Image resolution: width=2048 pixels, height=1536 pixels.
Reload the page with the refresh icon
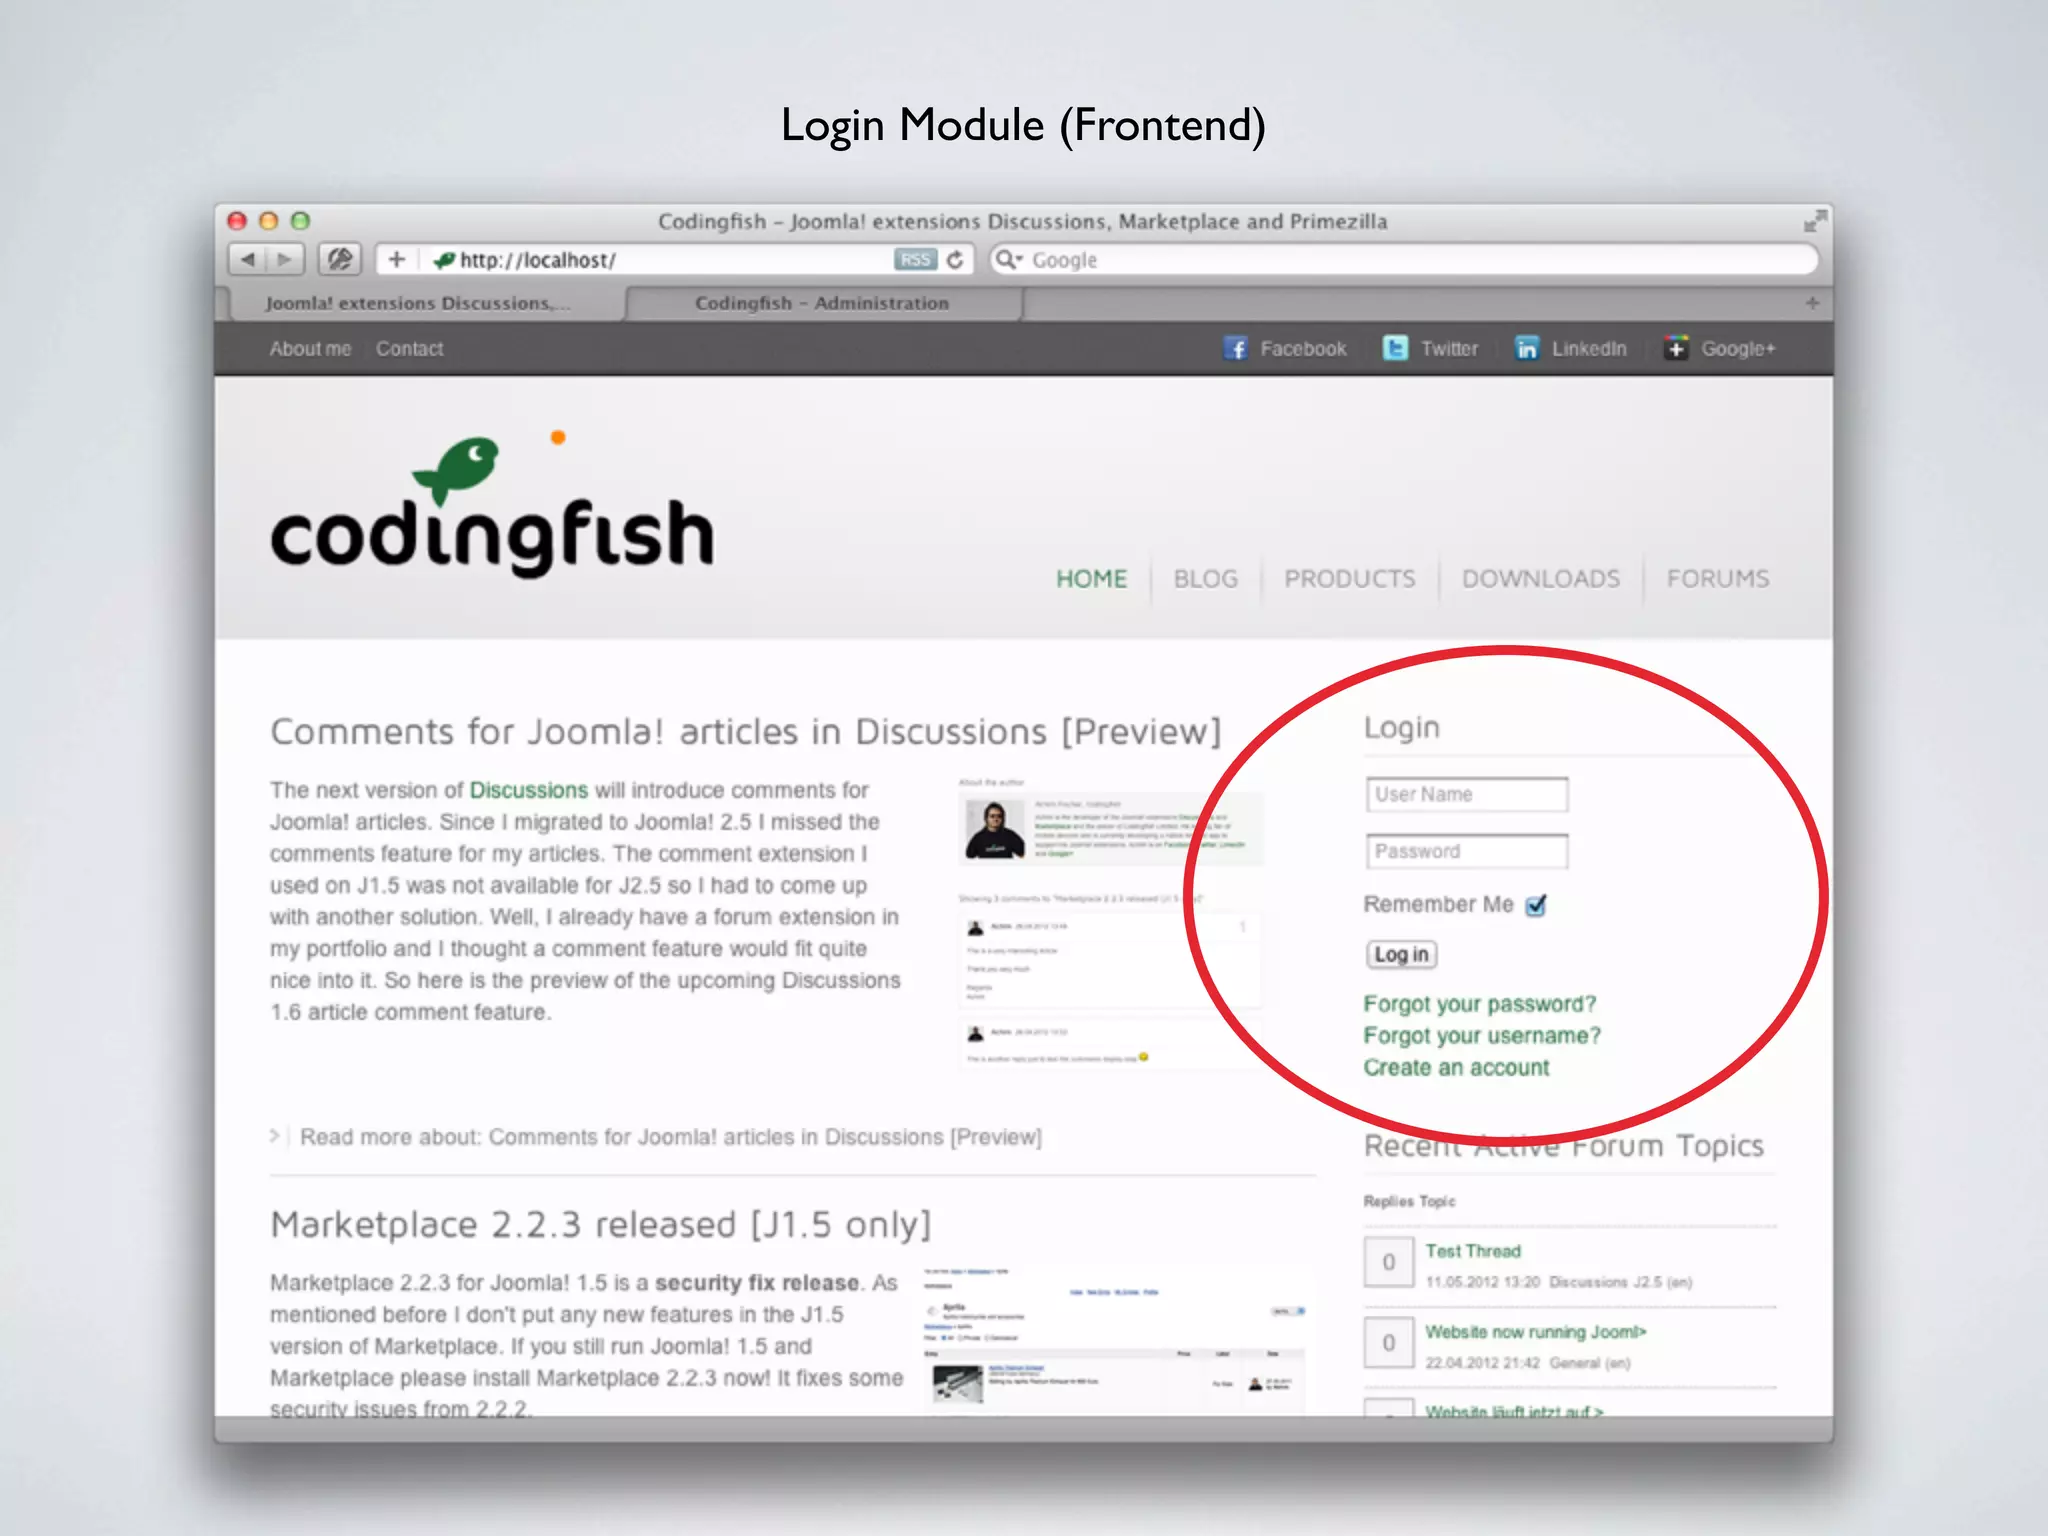click(x=956, y=260)
